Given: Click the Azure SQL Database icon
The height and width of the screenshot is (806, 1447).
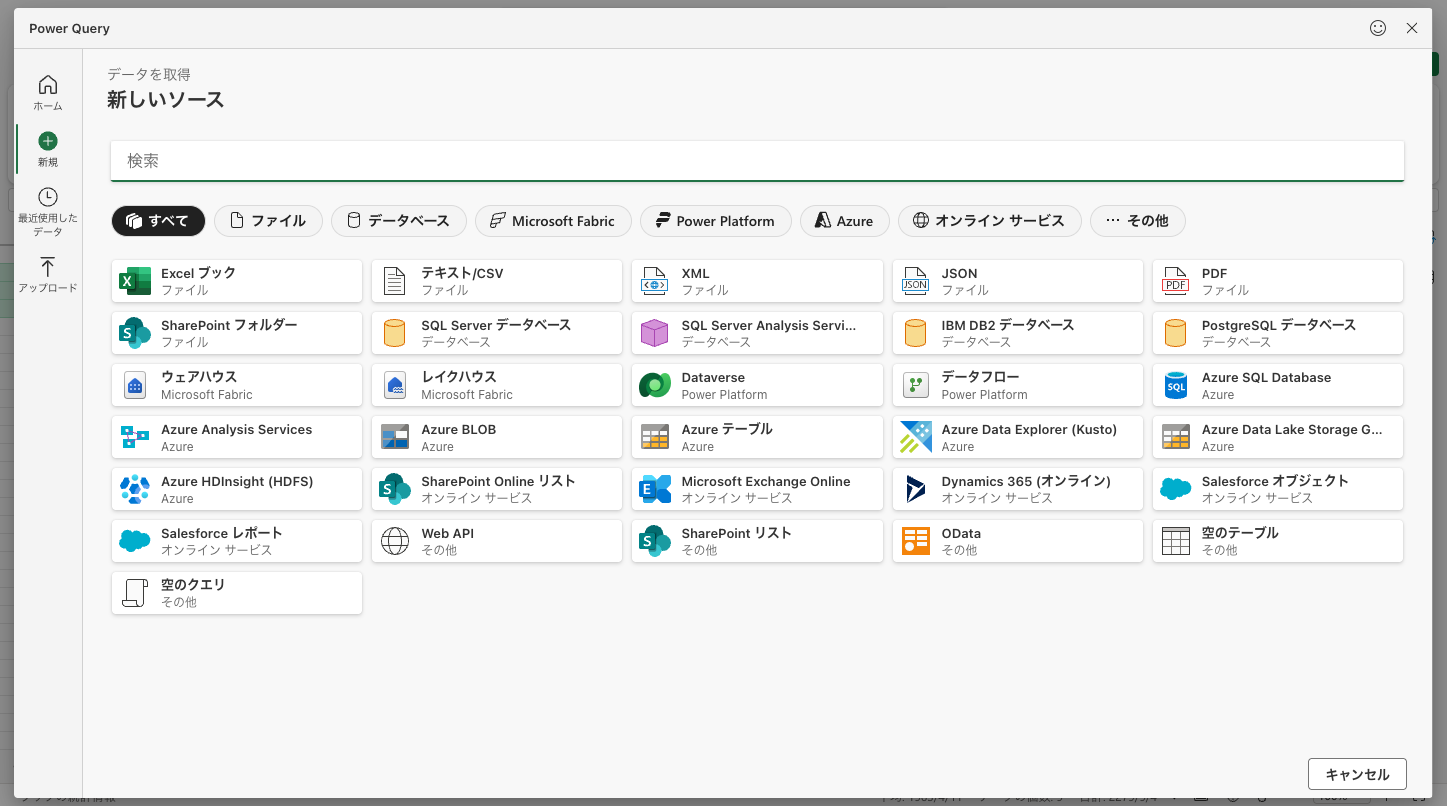Looking at the screenshot, I should click(1175, 385).
